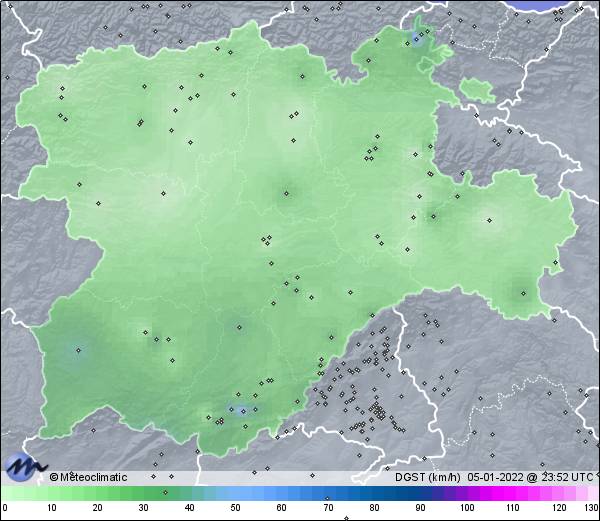Click the station marker on the legend color bar

tap(165, 492)
